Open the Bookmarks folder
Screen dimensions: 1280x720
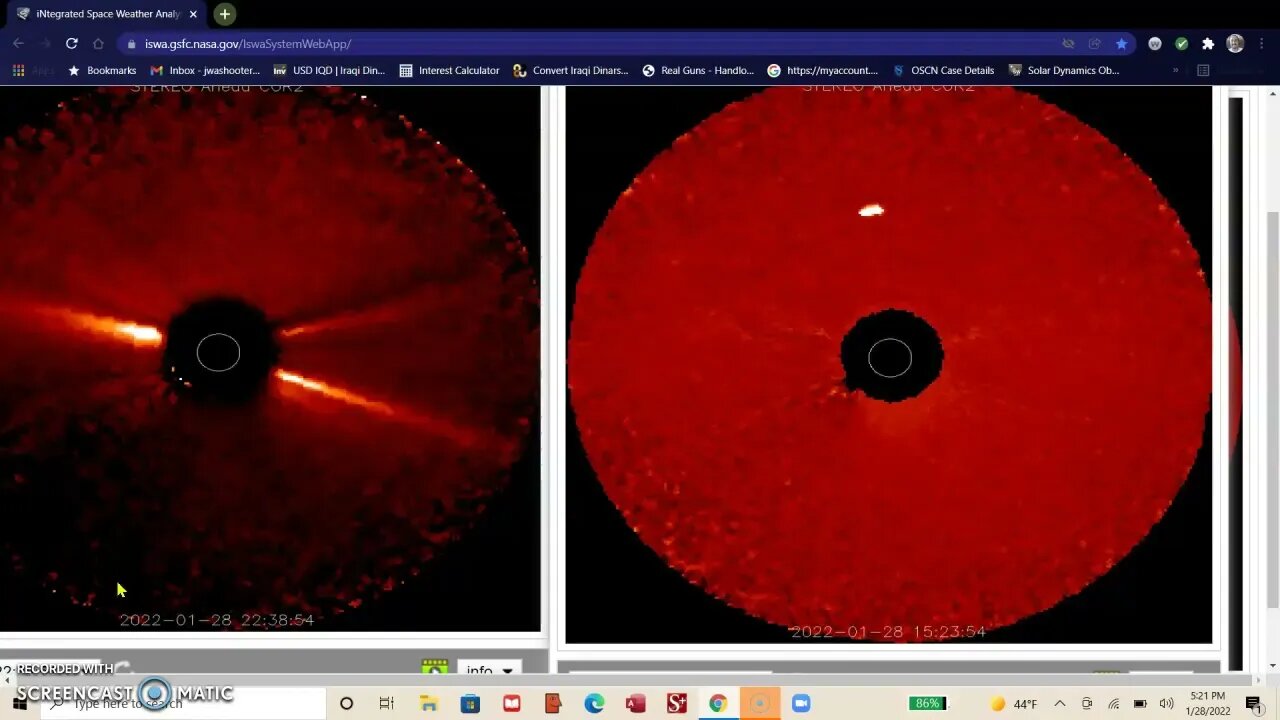(x=102, y=71)
